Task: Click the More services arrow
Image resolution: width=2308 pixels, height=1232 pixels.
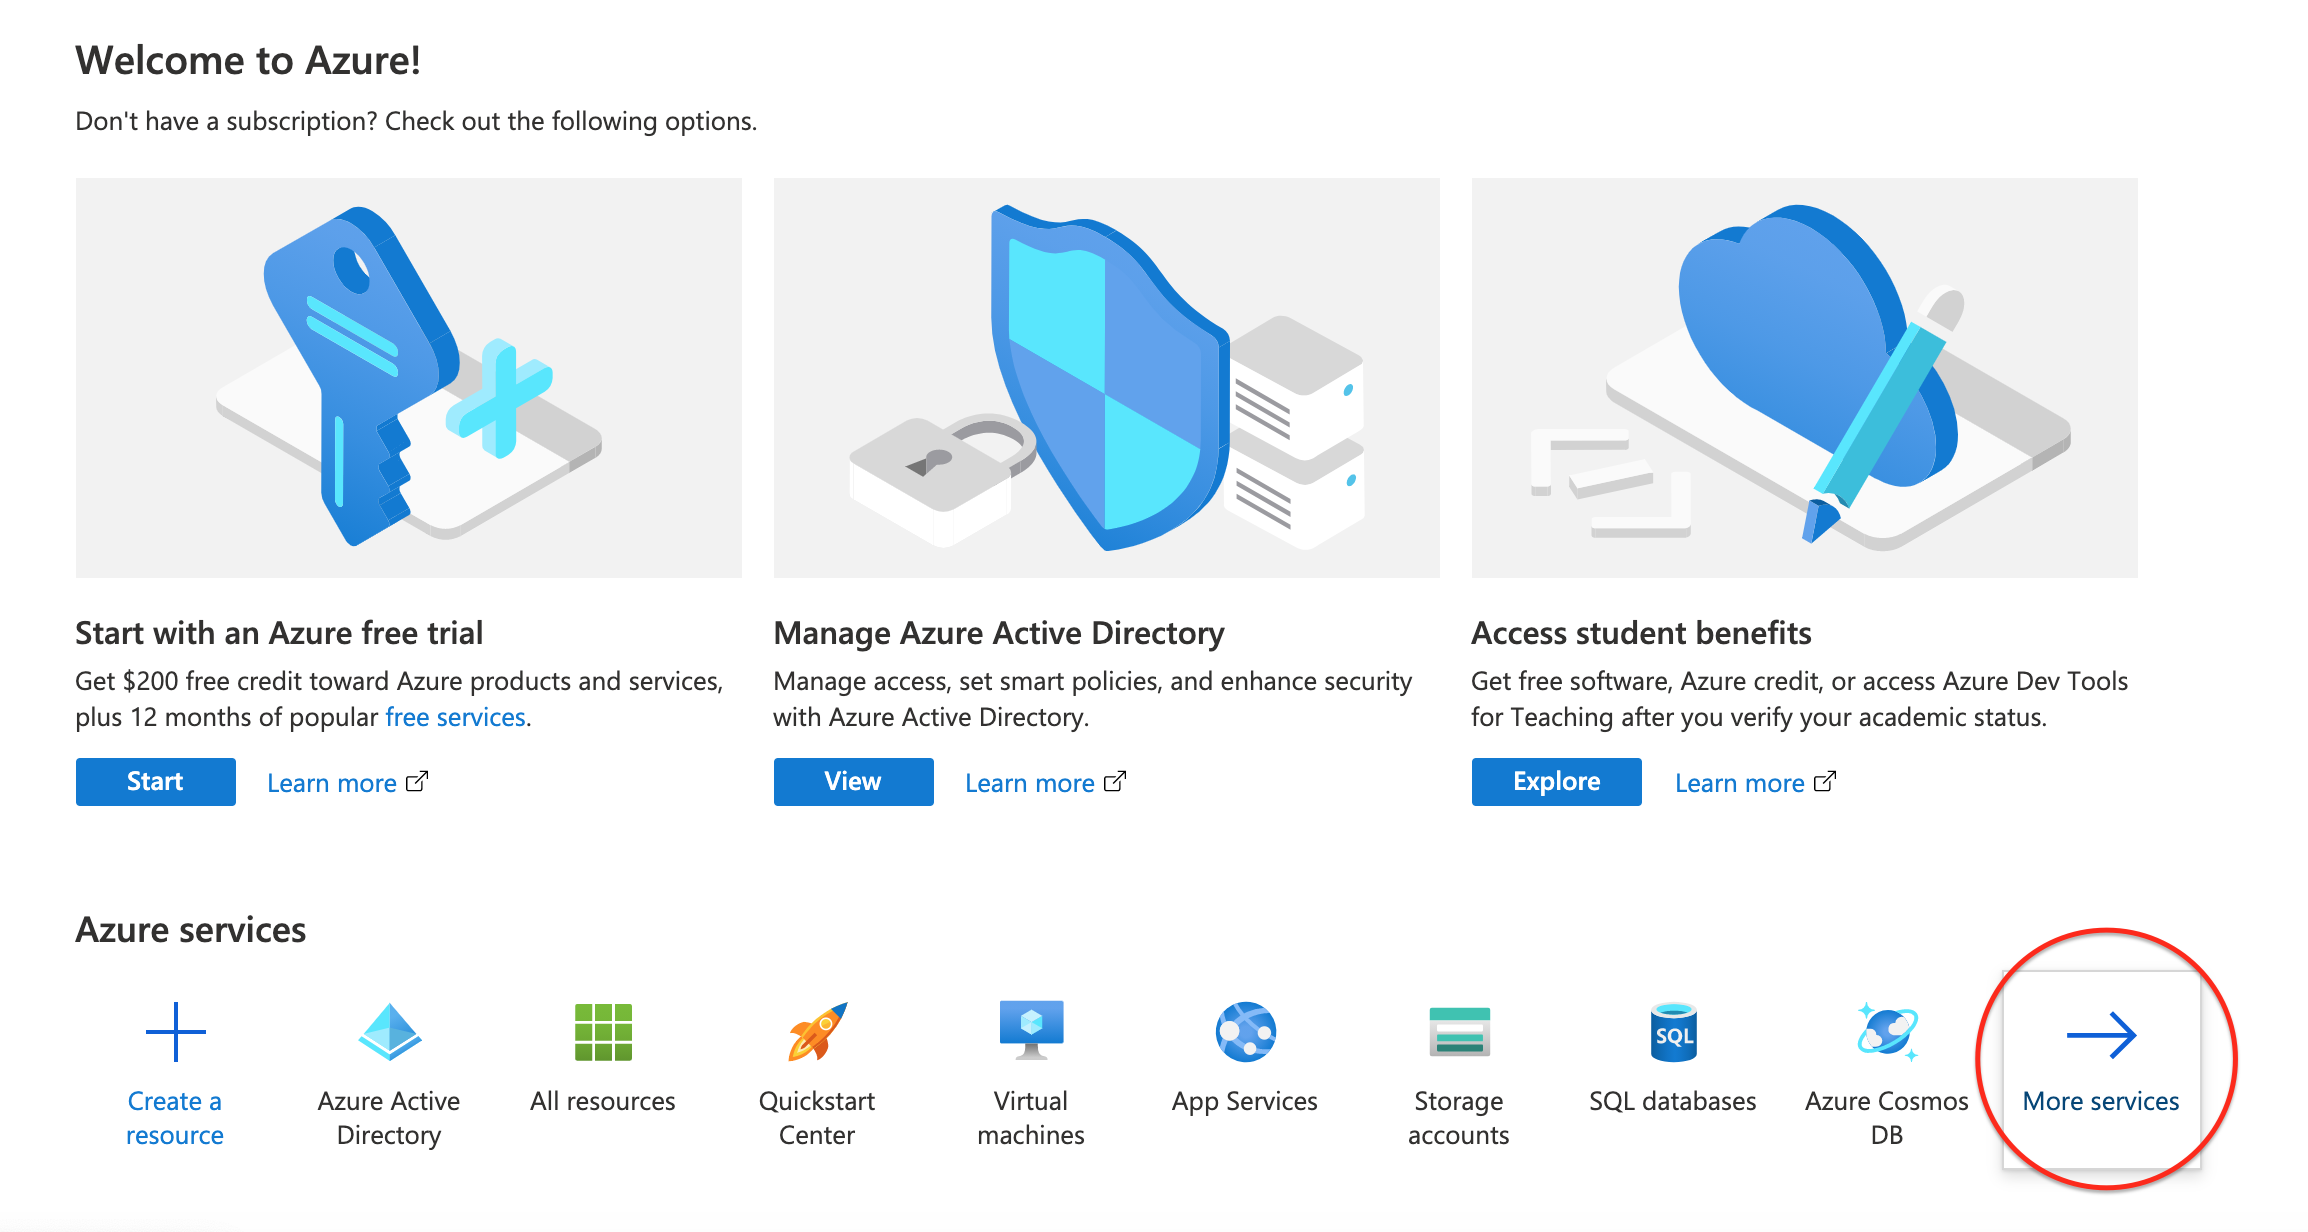Action: (x=2101, y=1035)
